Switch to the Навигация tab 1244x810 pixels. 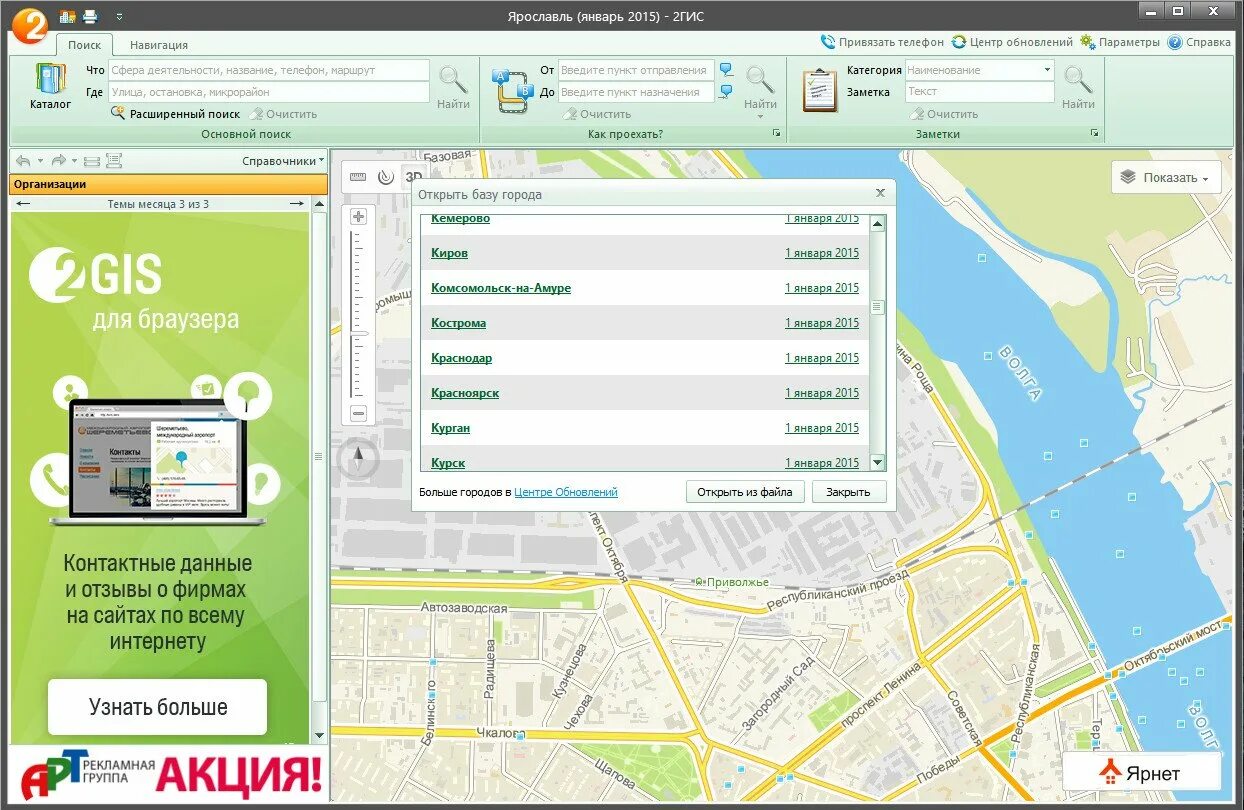pyautogui.click(x=158, y=45)
